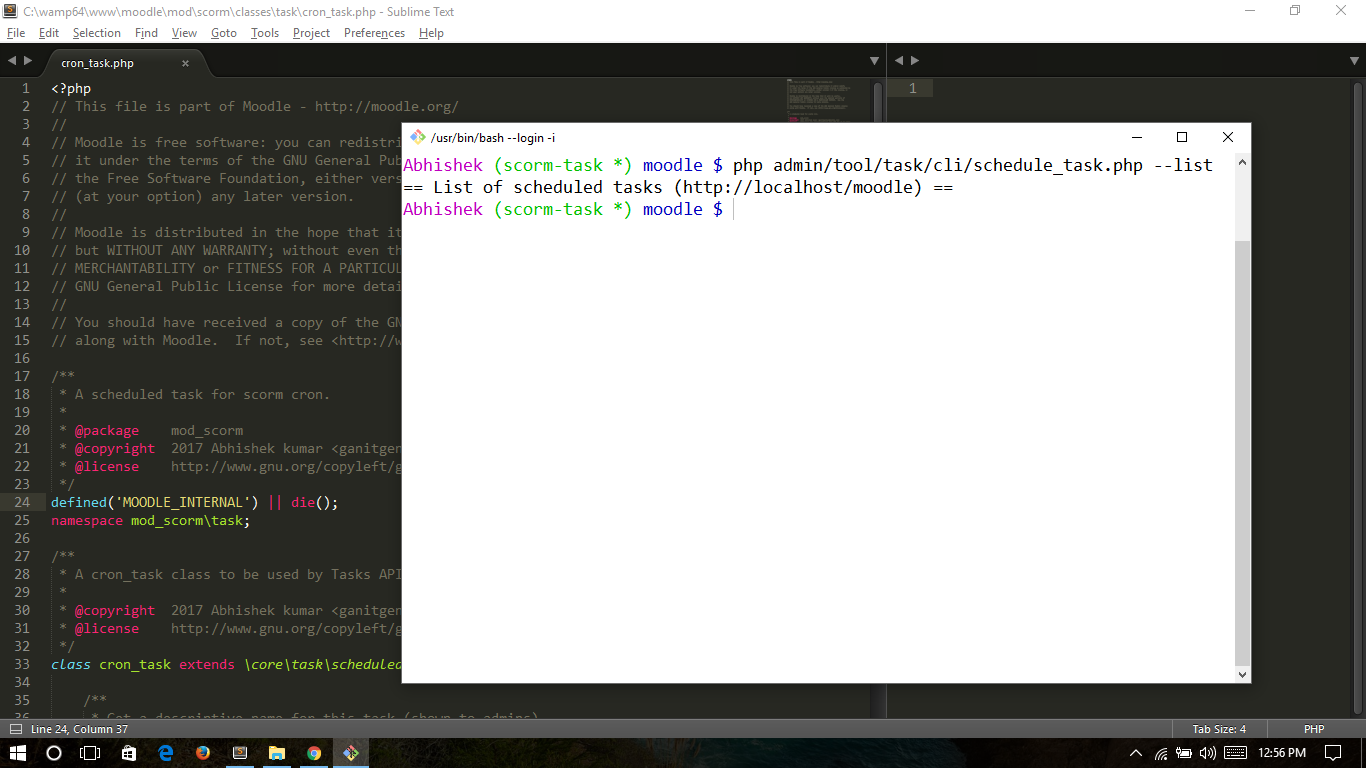Open the Edit menu
This screenshot has width=1366, height=768.
pyautogui.click(x=49, y=33)
